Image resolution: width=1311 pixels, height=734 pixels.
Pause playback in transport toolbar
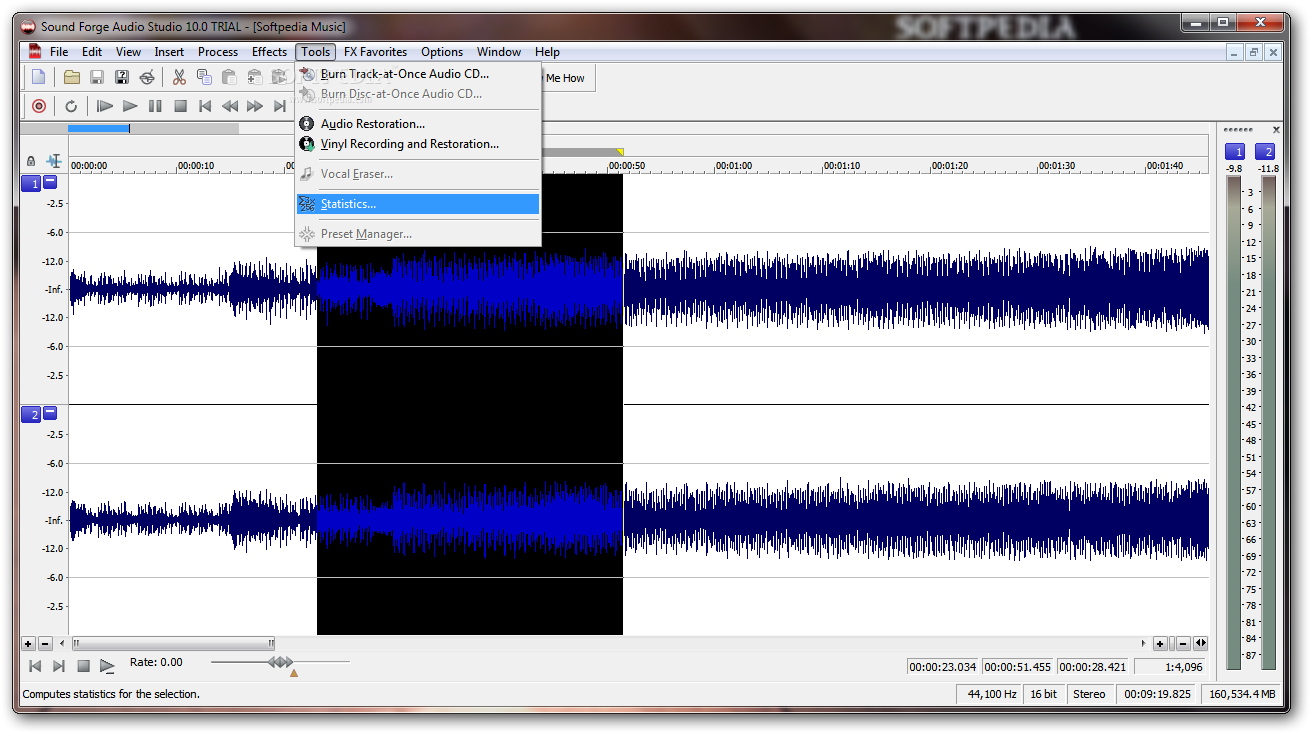pos(155,106)
